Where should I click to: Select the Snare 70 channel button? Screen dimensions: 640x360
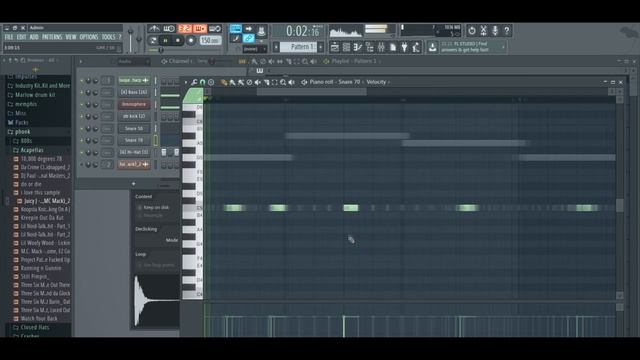[x=134, y=140]
